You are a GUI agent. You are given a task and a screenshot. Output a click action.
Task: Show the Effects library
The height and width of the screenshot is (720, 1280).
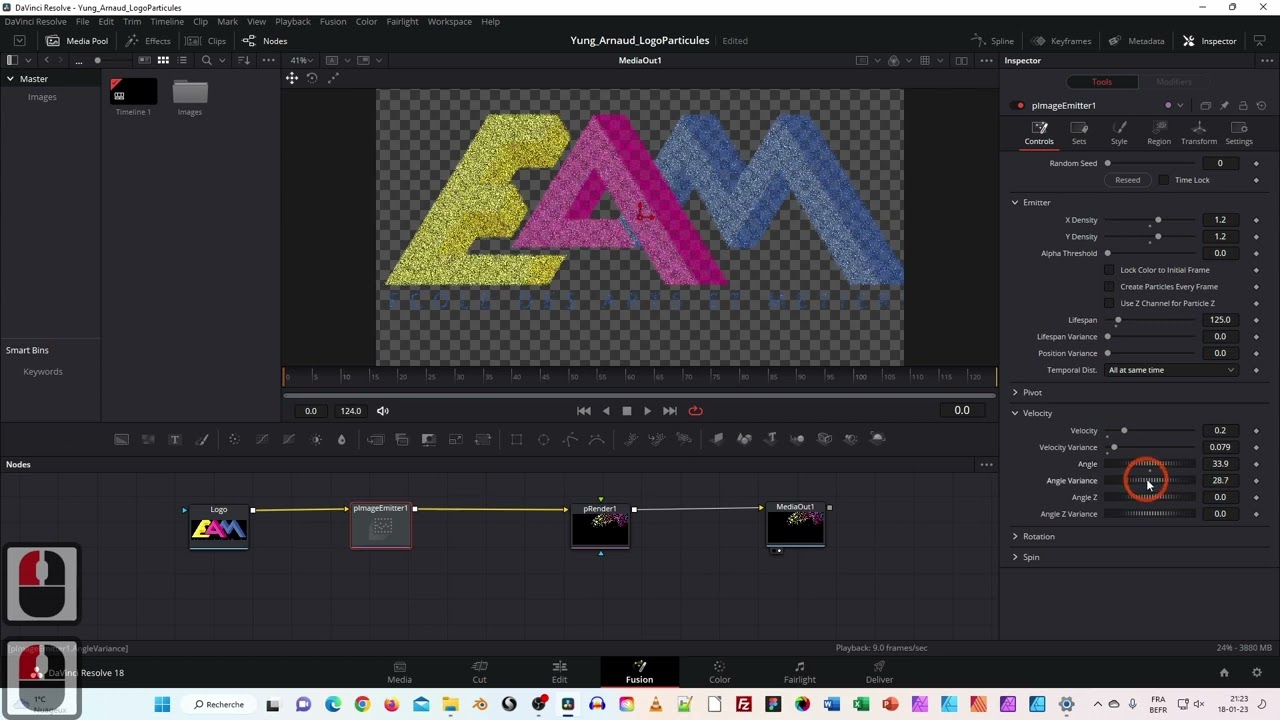[x=148, y=41]
